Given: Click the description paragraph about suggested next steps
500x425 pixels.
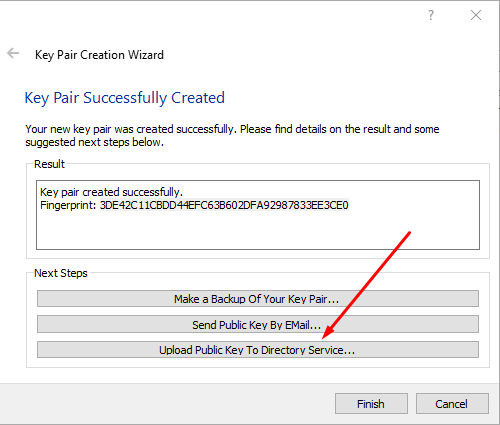Looking at the screenshot, I should pyautogui.click(x=232, y=136).
